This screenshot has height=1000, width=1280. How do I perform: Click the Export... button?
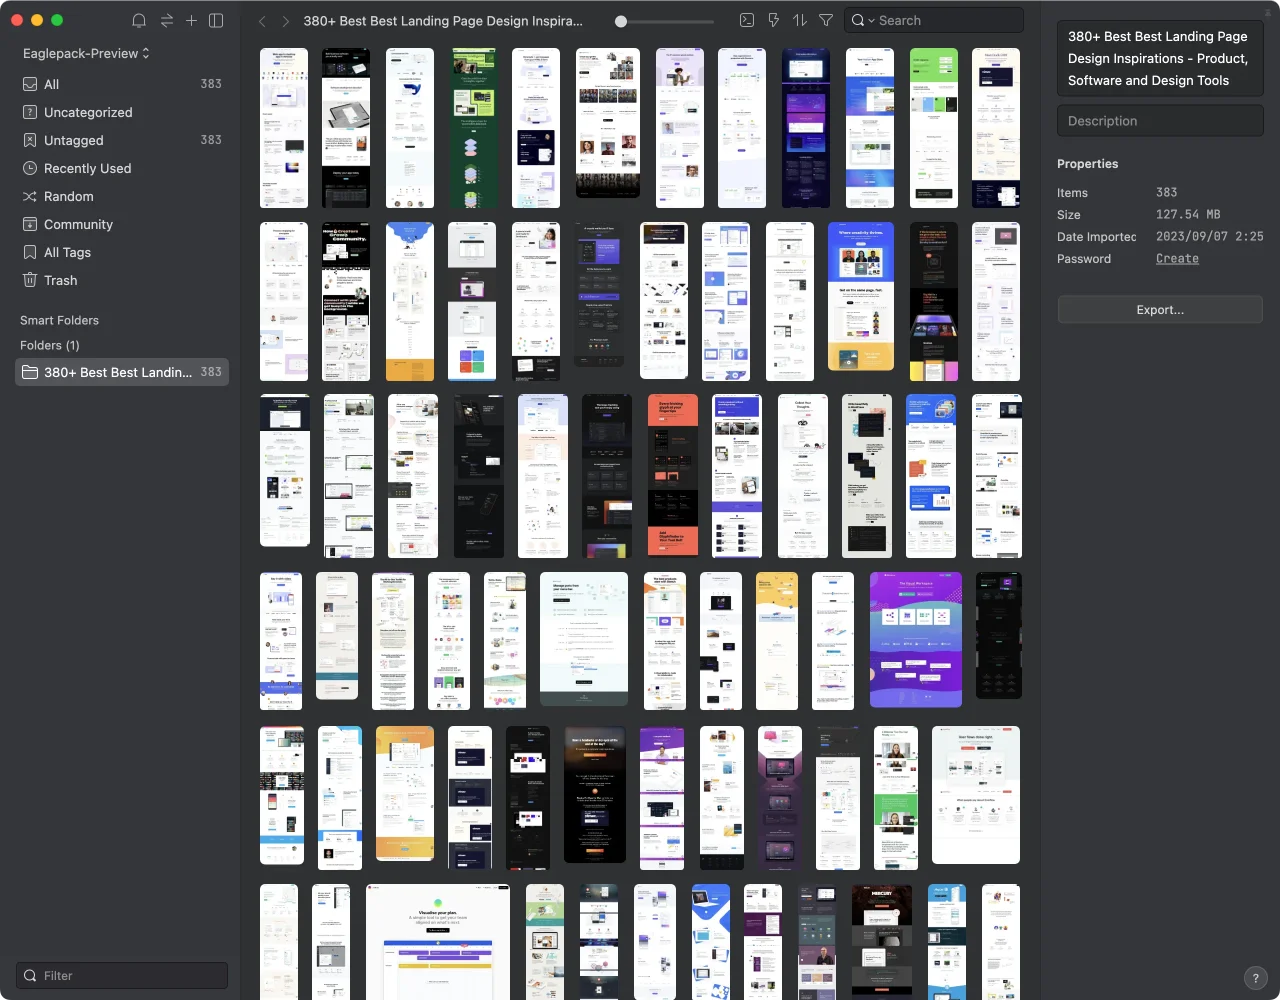(1159, 310)
